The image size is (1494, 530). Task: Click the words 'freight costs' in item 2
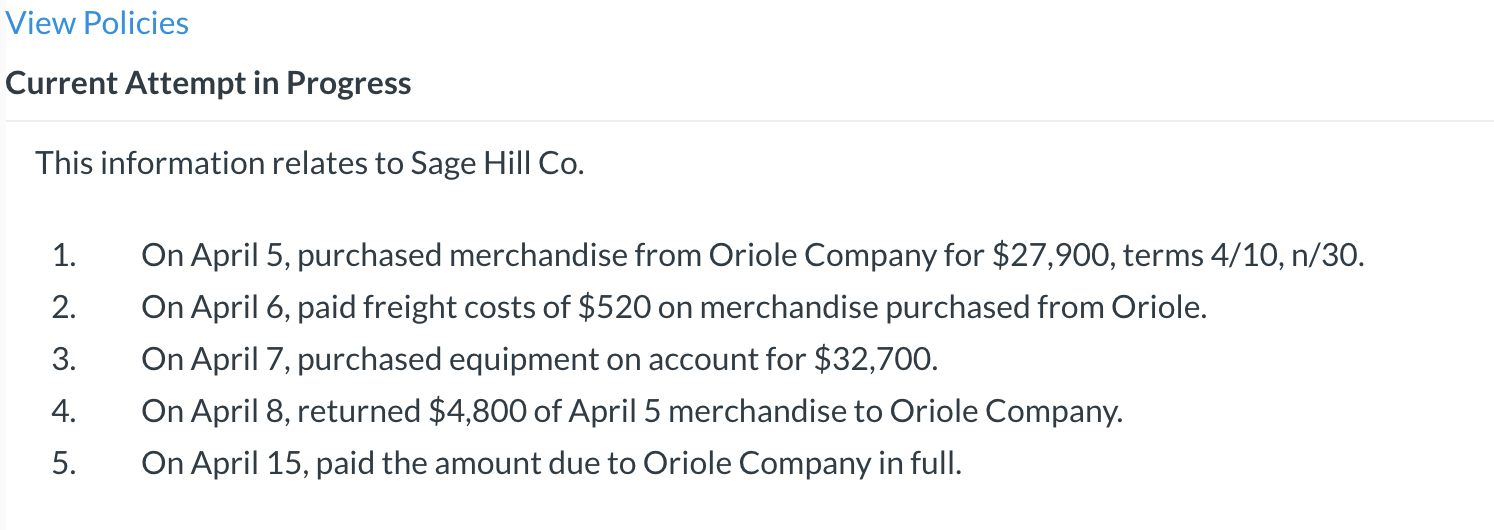[x=455, y=307]
